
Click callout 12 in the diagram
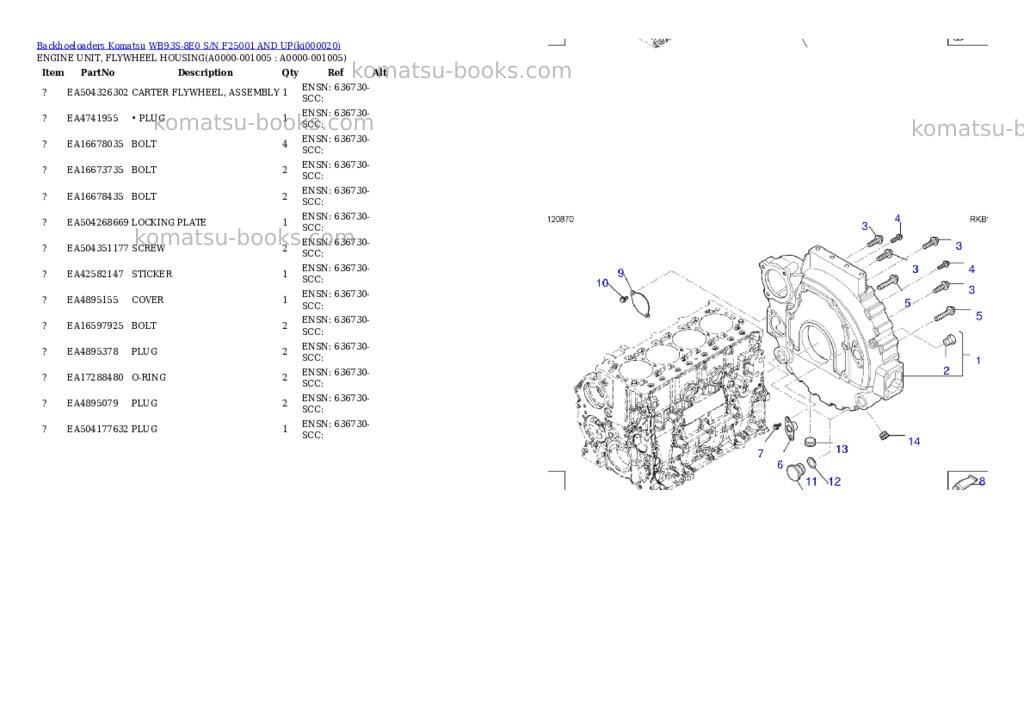coord(835,482)
